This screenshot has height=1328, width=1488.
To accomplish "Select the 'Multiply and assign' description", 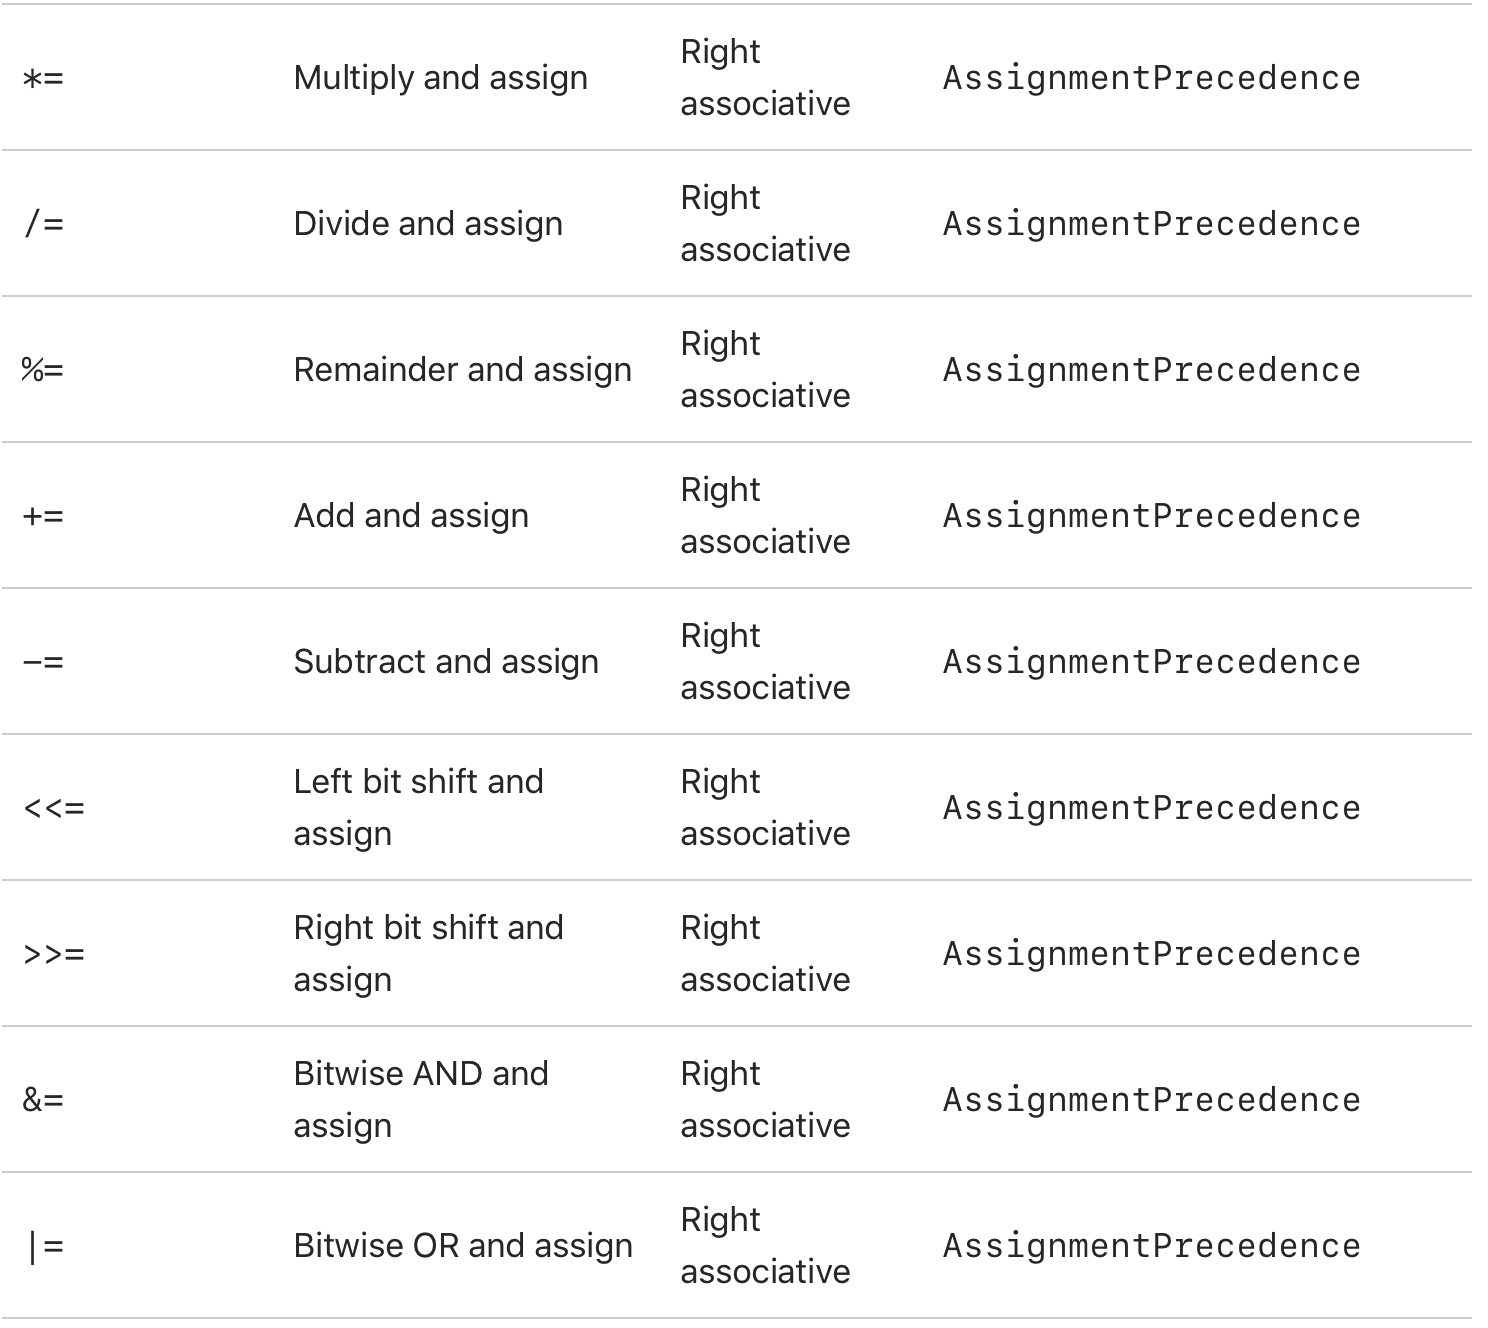I will tap(441, 78).
